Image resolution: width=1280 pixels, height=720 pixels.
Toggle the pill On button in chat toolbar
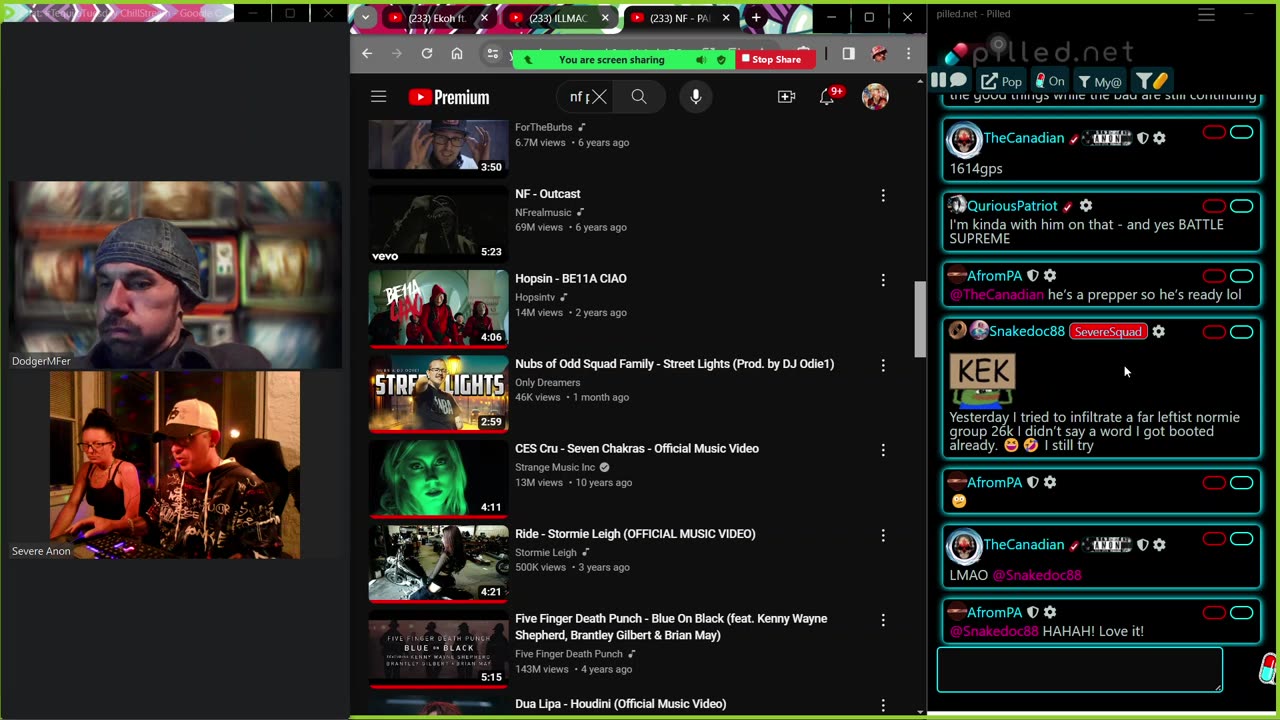click(1049, 82)
